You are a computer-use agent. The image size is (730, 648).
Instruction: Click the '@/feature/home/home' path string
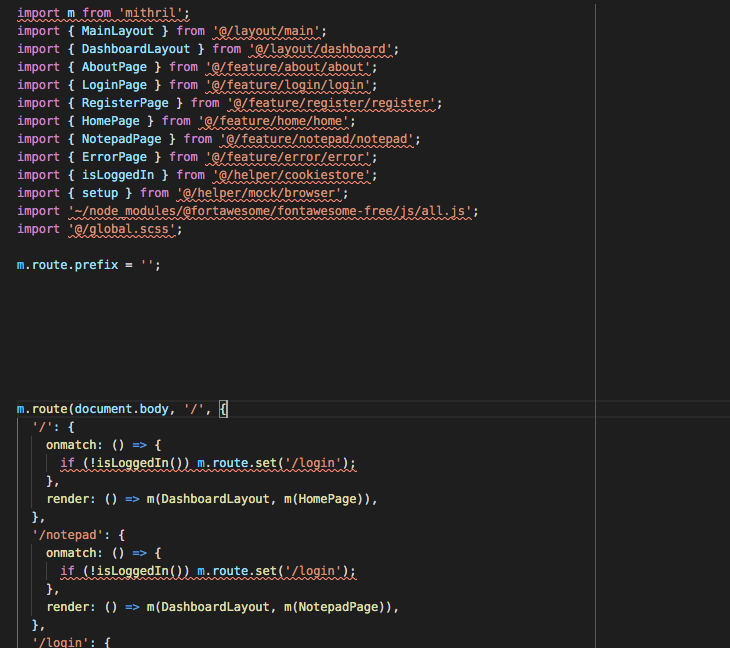tap(273, 122)
